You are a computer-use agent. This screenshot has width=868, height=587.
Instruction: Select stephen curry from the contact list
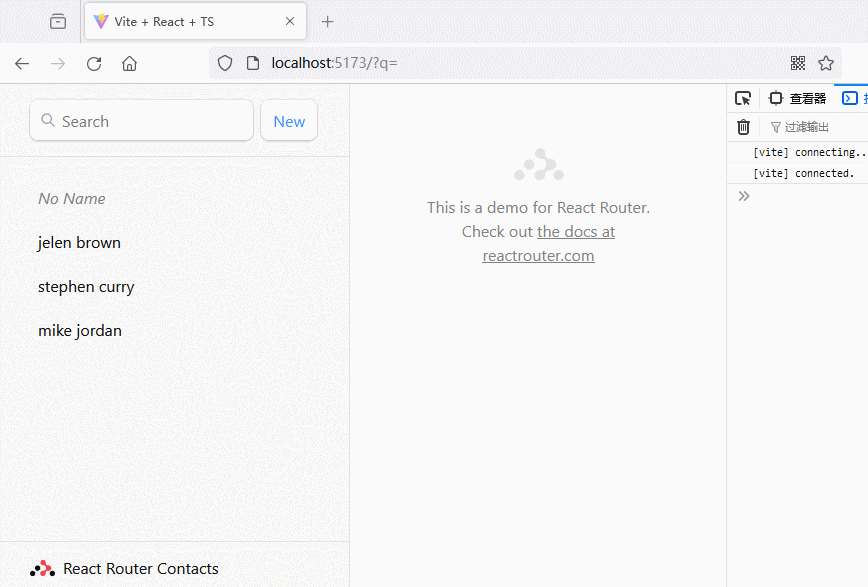86,287
